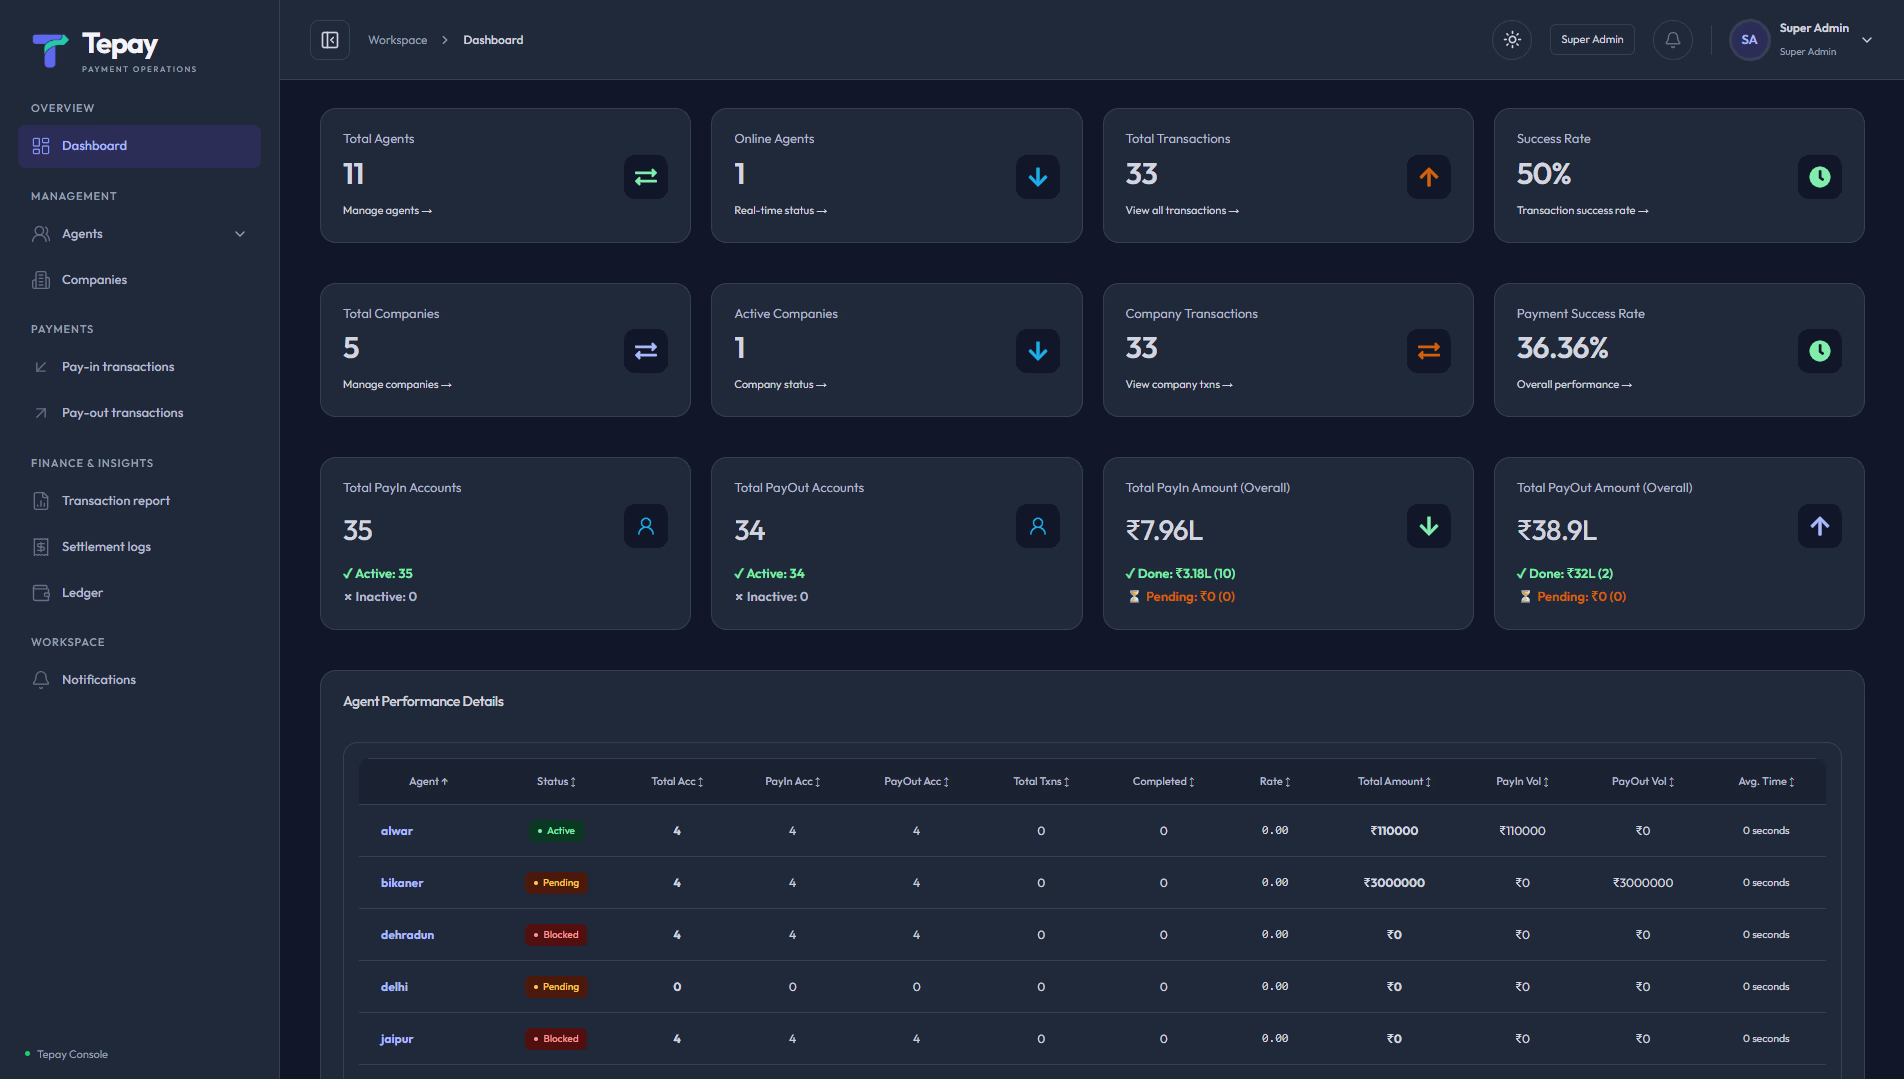
Task: Click the down-arrow icon on Online Agents card
Action: pos(1038,177)
